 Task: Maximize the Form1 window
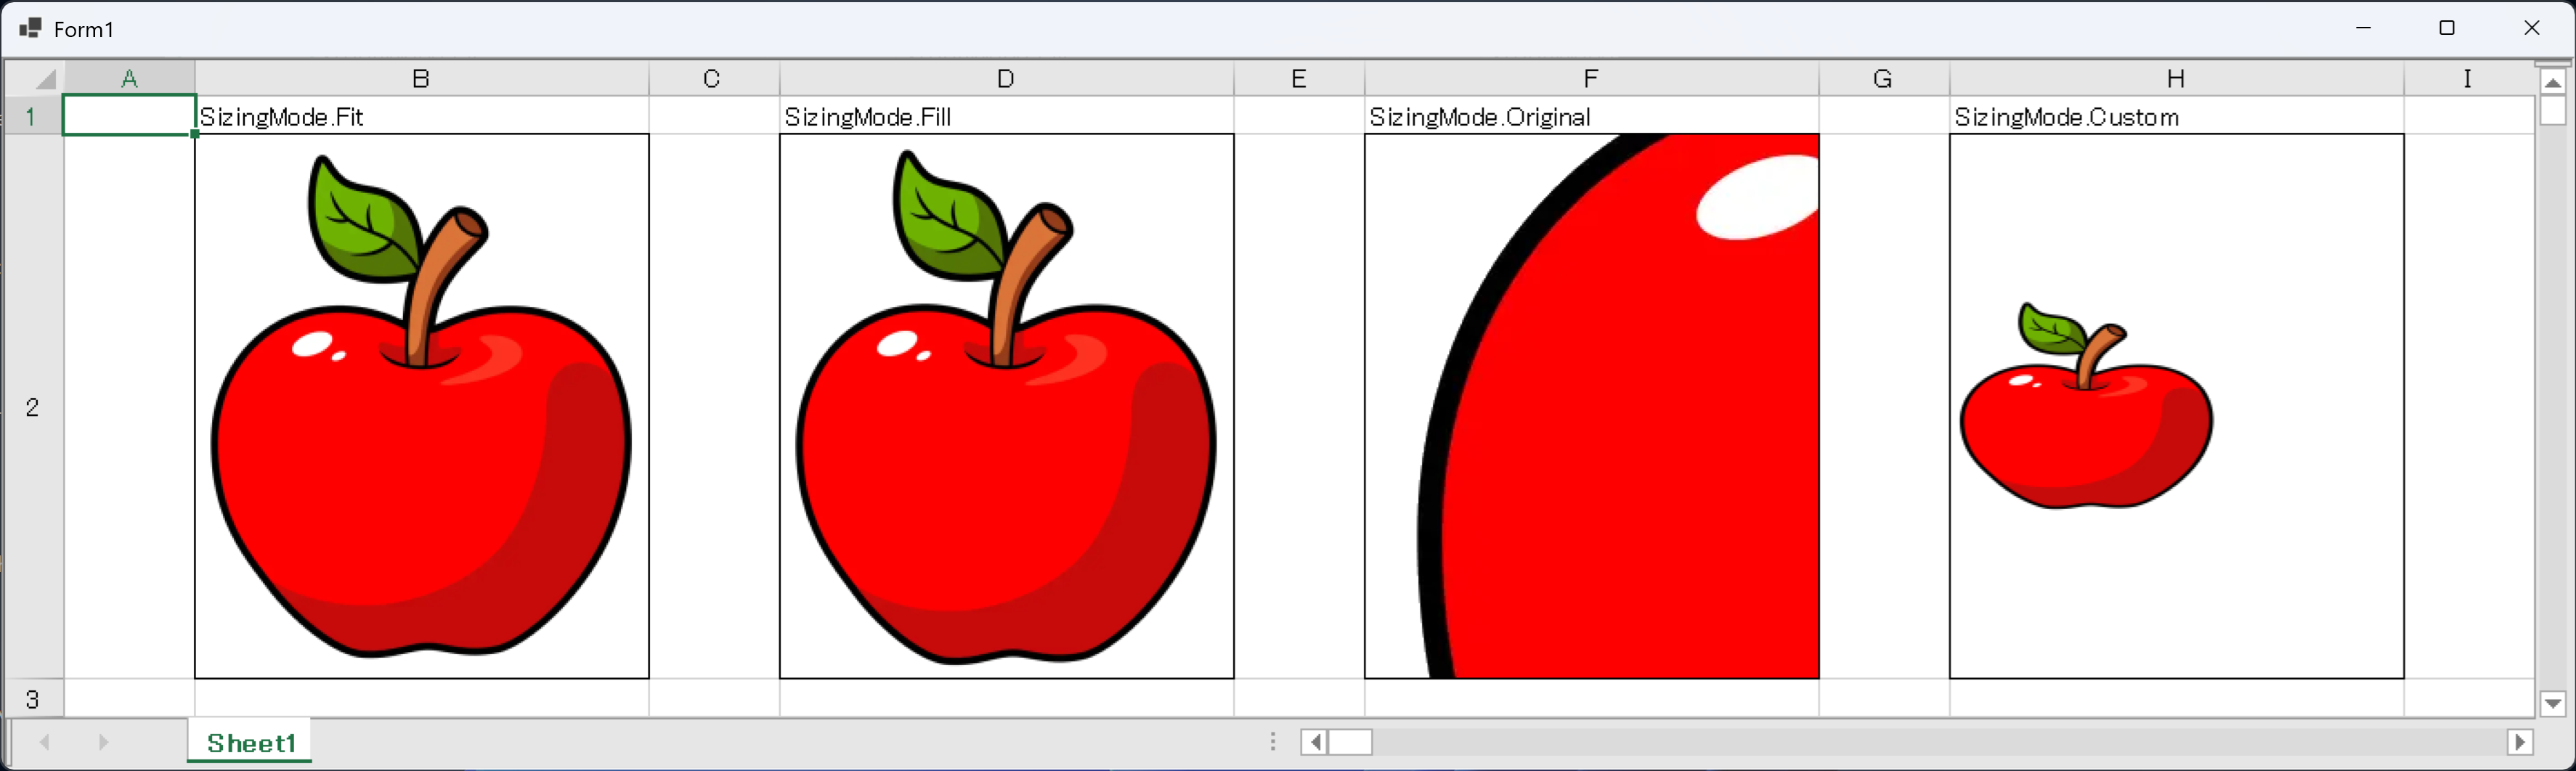coord(2447,28)
